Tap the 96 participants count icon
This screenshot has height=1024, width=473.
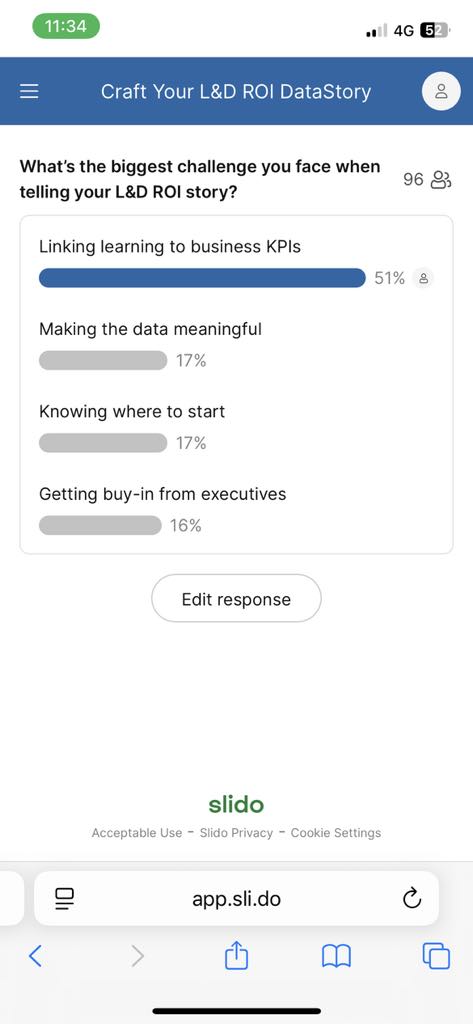[x=441, y=180]
